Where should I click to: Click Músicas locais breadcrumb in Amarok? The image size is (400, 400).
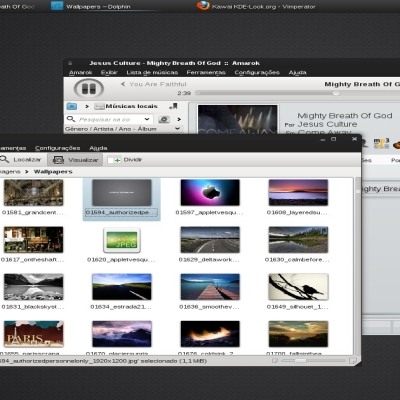click(x=131, y=106)
